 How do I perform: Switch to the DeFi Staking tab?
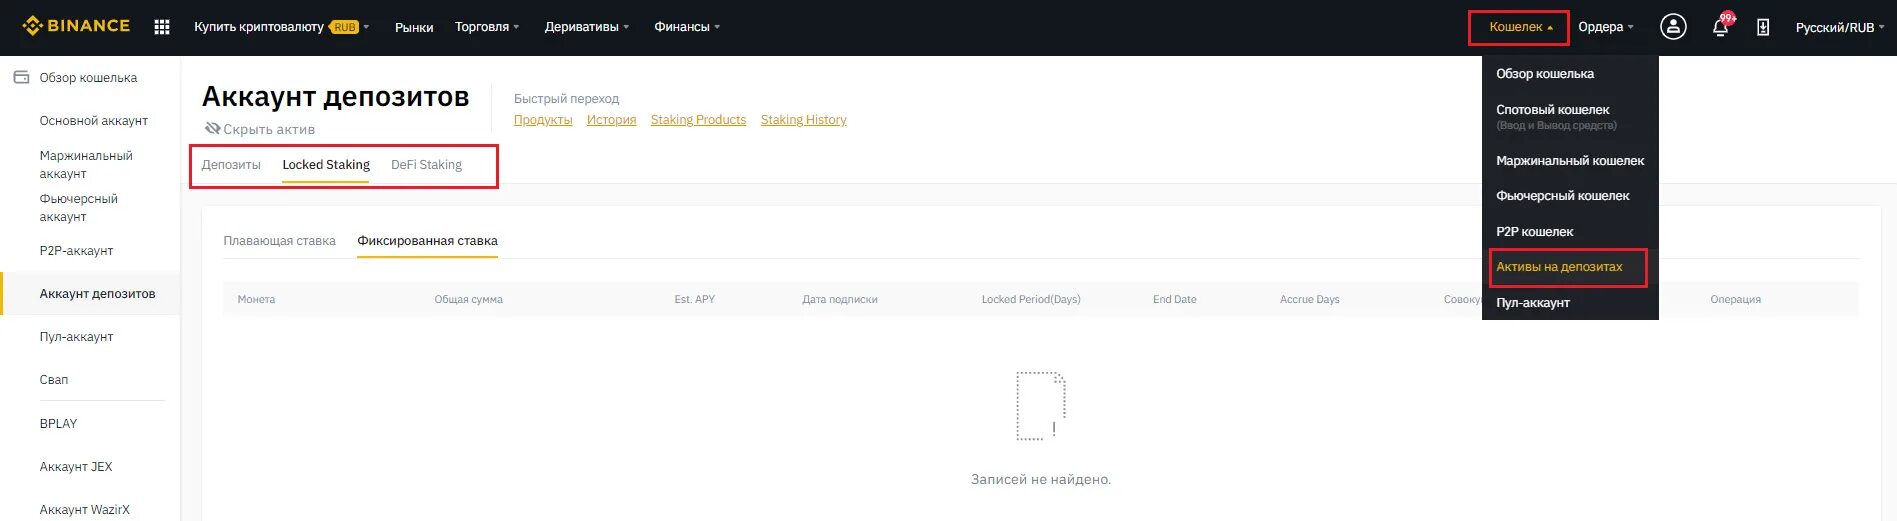click(x=426, y=164)
